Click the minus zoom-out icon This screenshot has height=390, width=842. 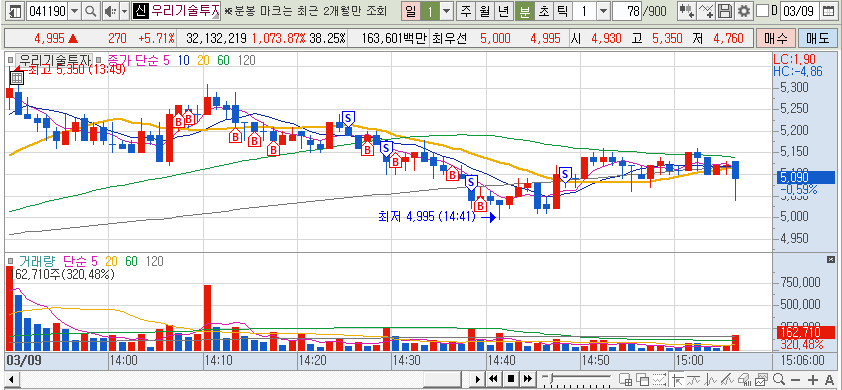[796, 379]
